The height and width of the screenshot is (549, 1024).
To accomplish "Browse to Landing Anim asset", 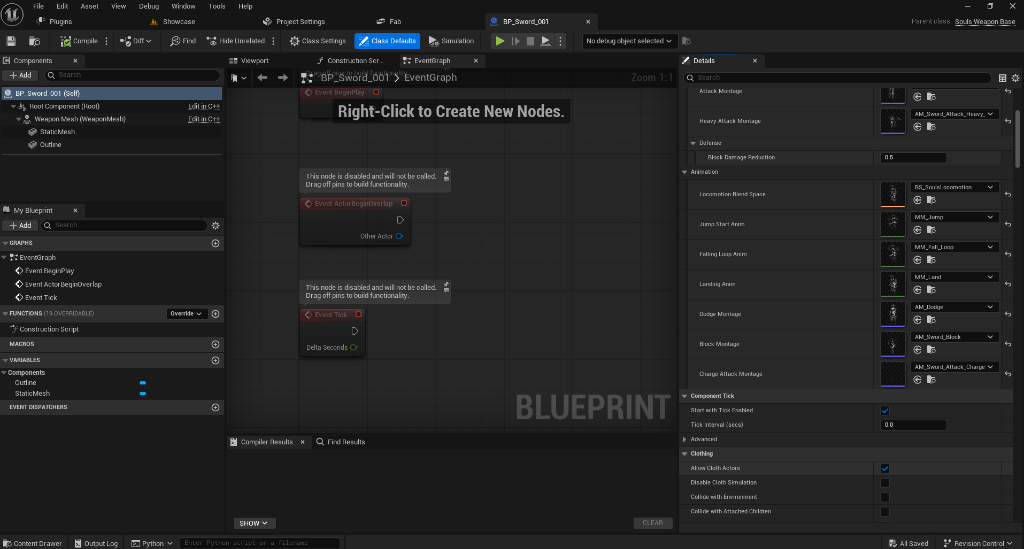I will [931, 290].
